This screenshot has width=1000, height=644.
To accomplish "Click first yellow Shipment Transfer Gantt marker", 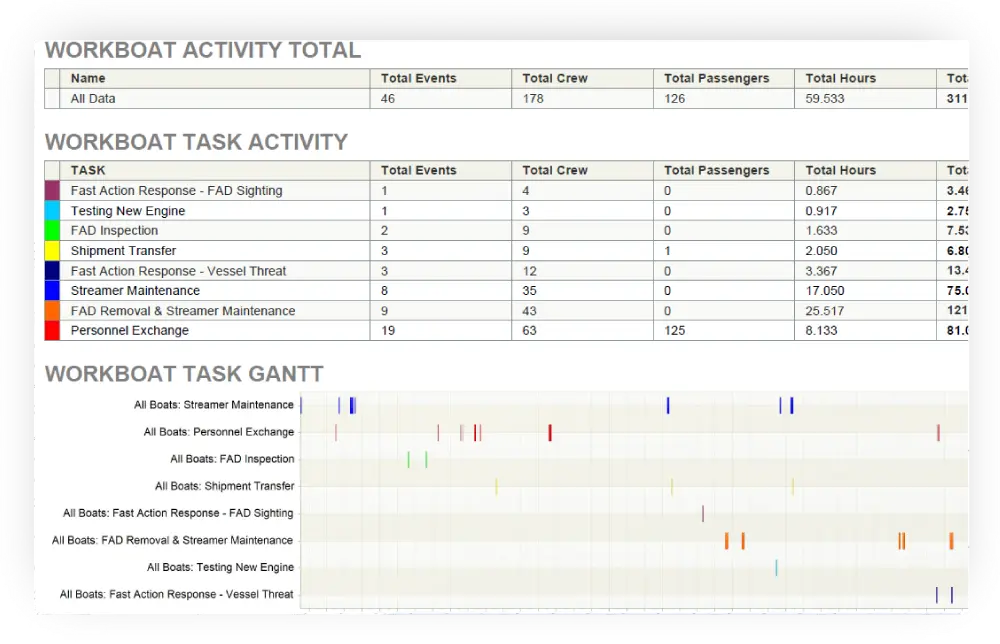I will (x=496, y=487).
